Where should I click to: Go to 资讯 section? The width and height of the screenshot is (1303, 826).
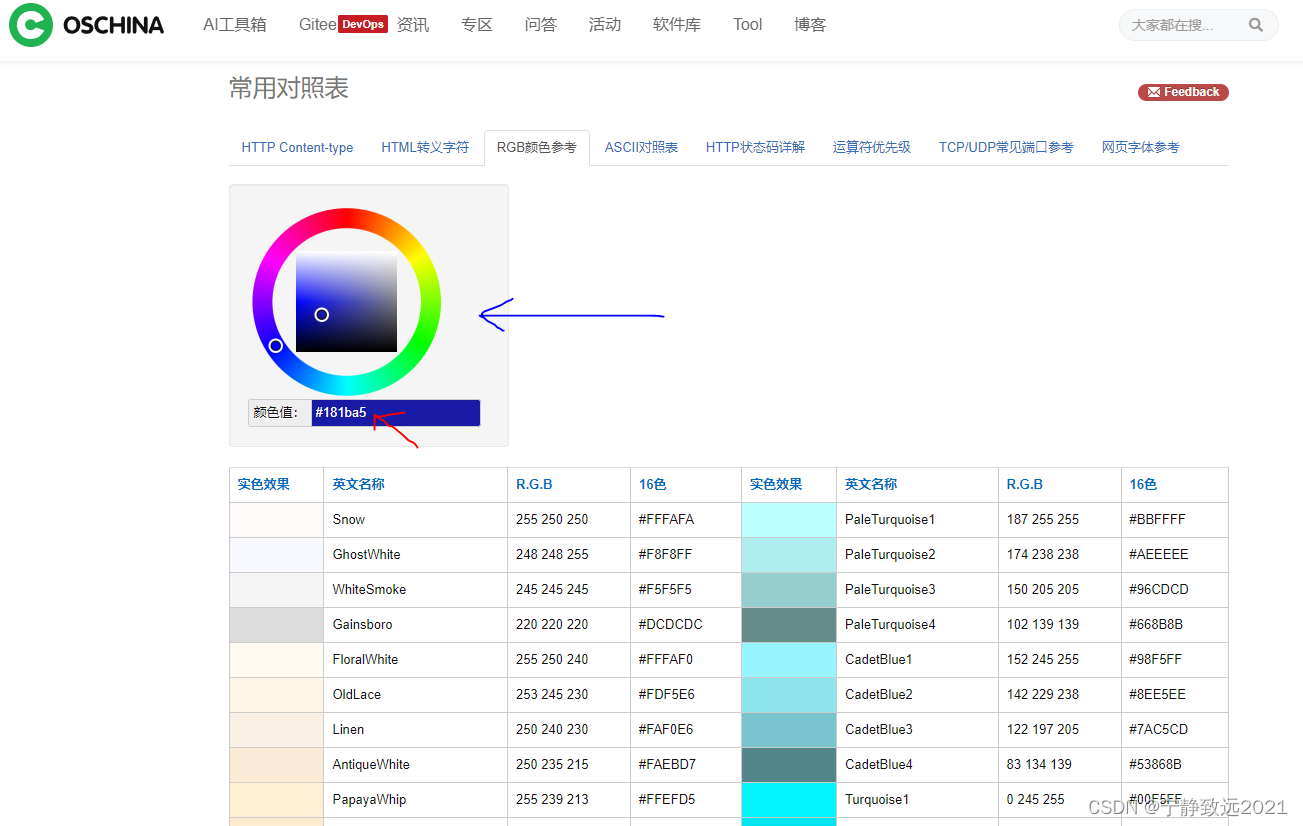click(x=413, y=25)
